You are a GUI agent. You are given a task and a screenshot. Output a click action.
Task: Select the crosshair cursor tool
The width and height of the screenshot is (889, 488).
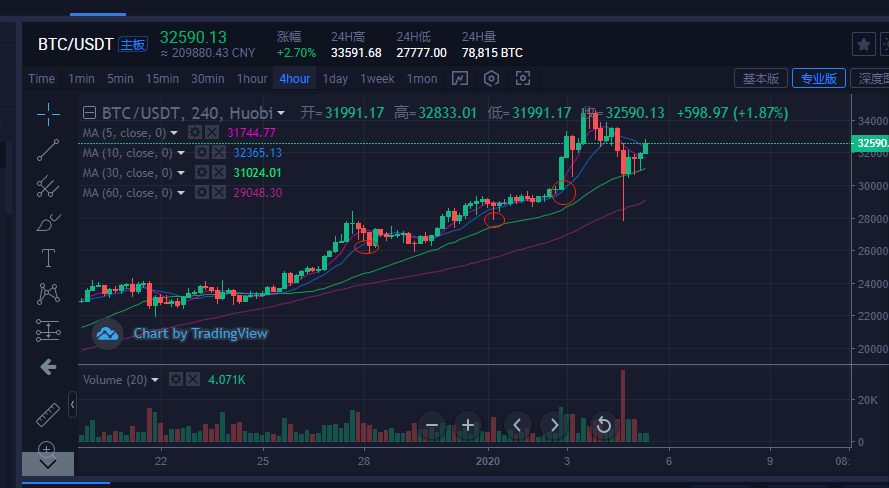click(x=48, y=114)
